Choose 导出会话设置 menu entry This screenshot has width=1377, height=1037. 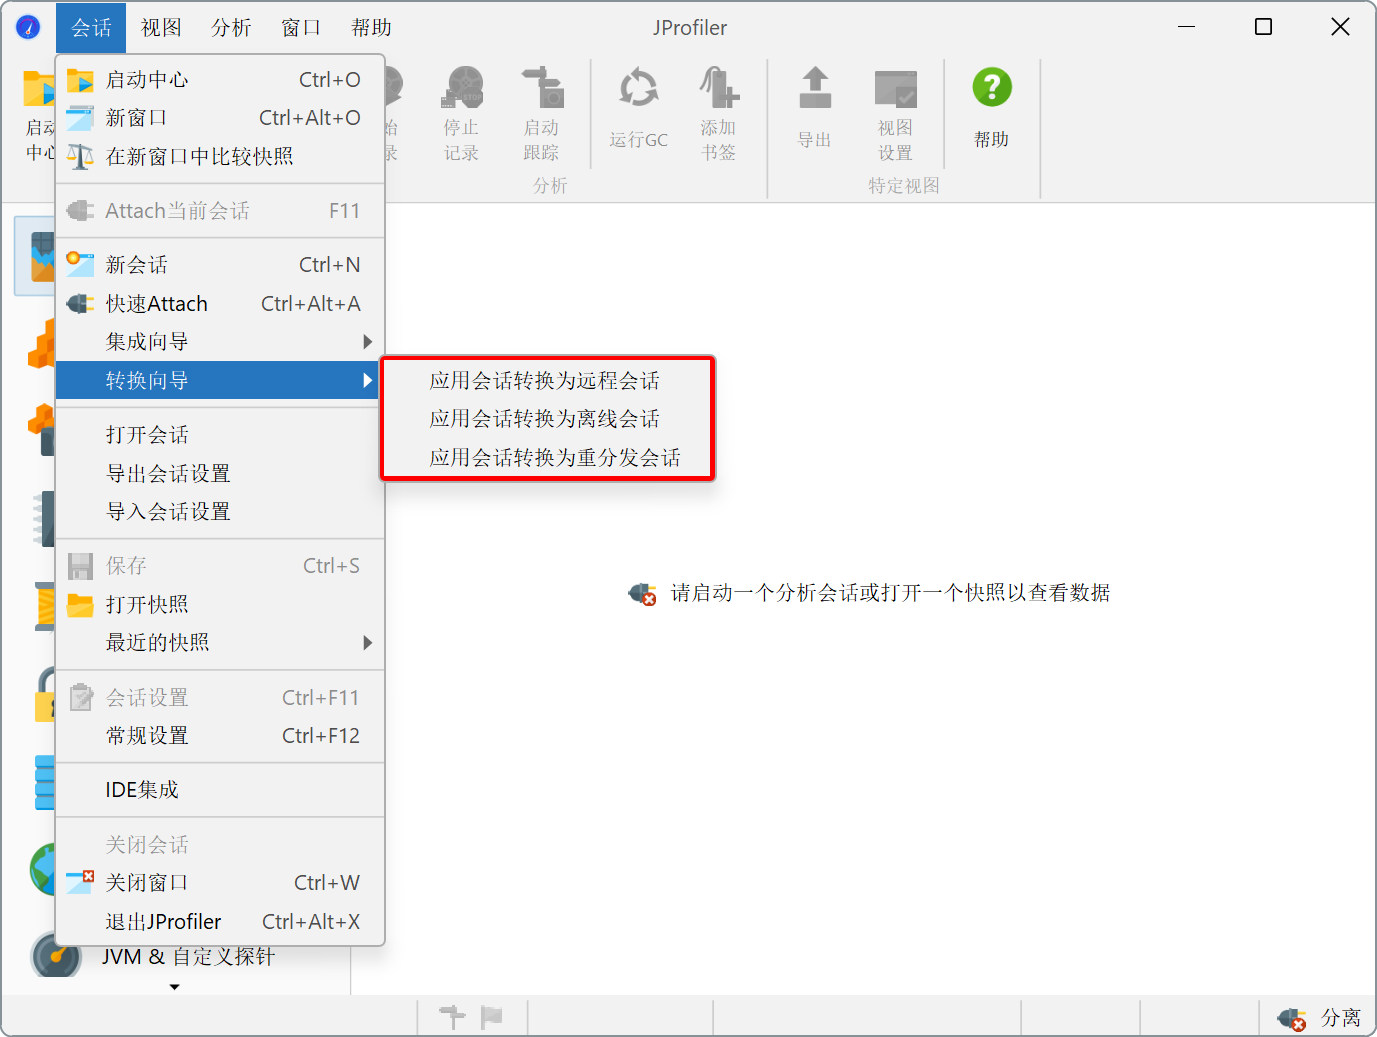220,474
